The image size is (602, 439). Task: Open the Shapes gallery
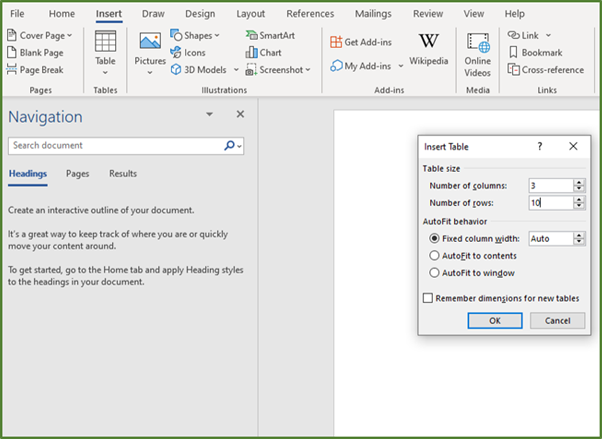(195, 35)
